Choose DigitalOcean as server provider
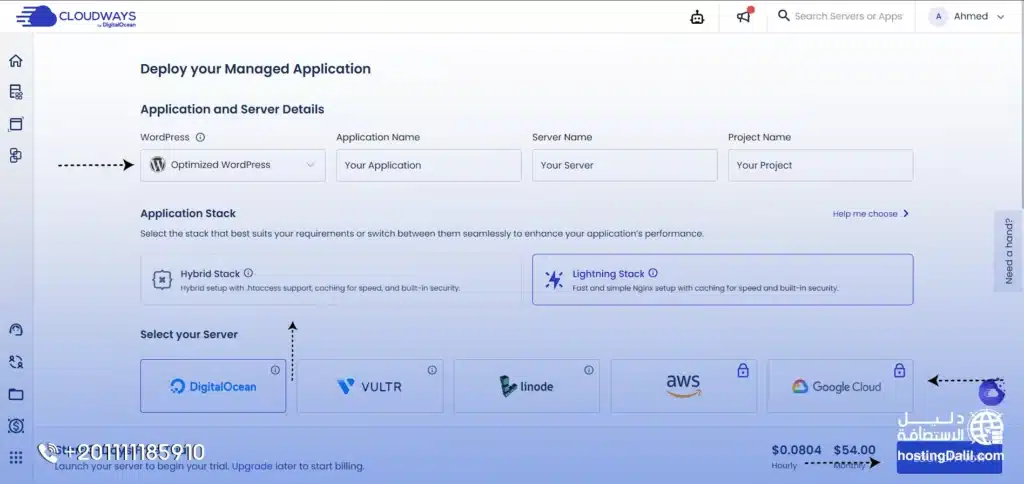Screen dimensions: 1024x484 213,386
